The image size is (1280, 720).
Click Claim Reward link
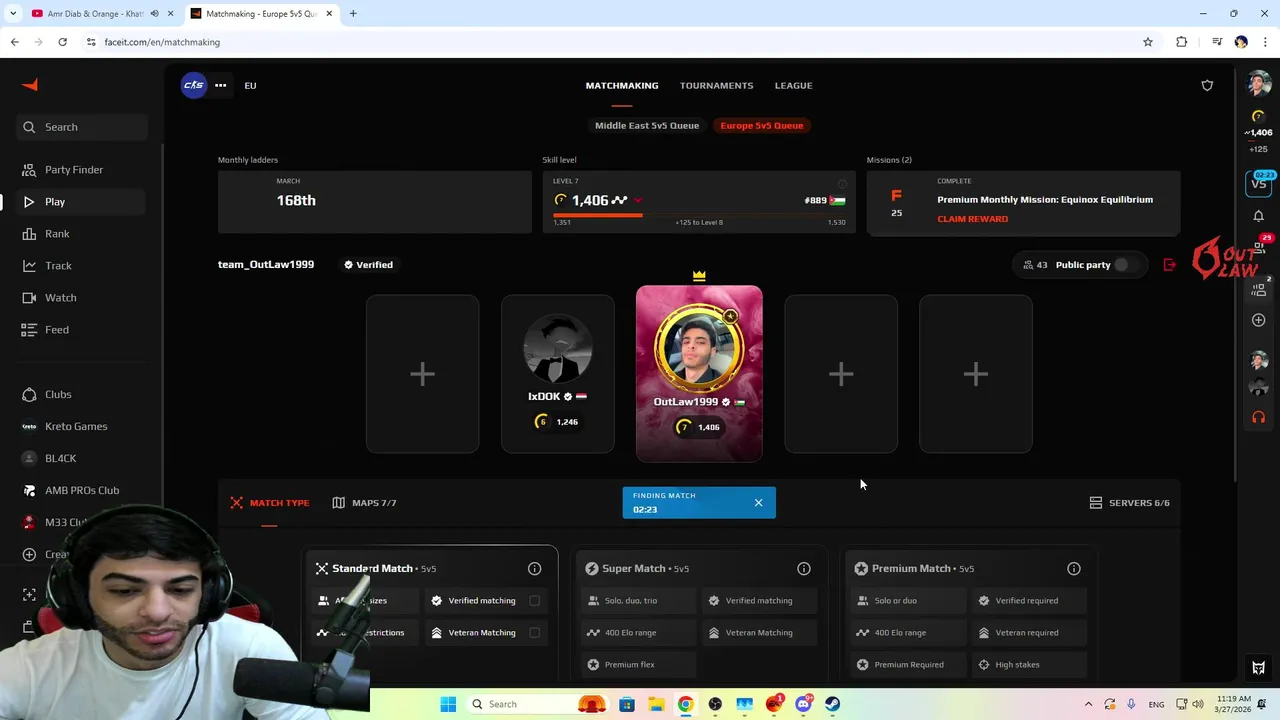(972, 219)
